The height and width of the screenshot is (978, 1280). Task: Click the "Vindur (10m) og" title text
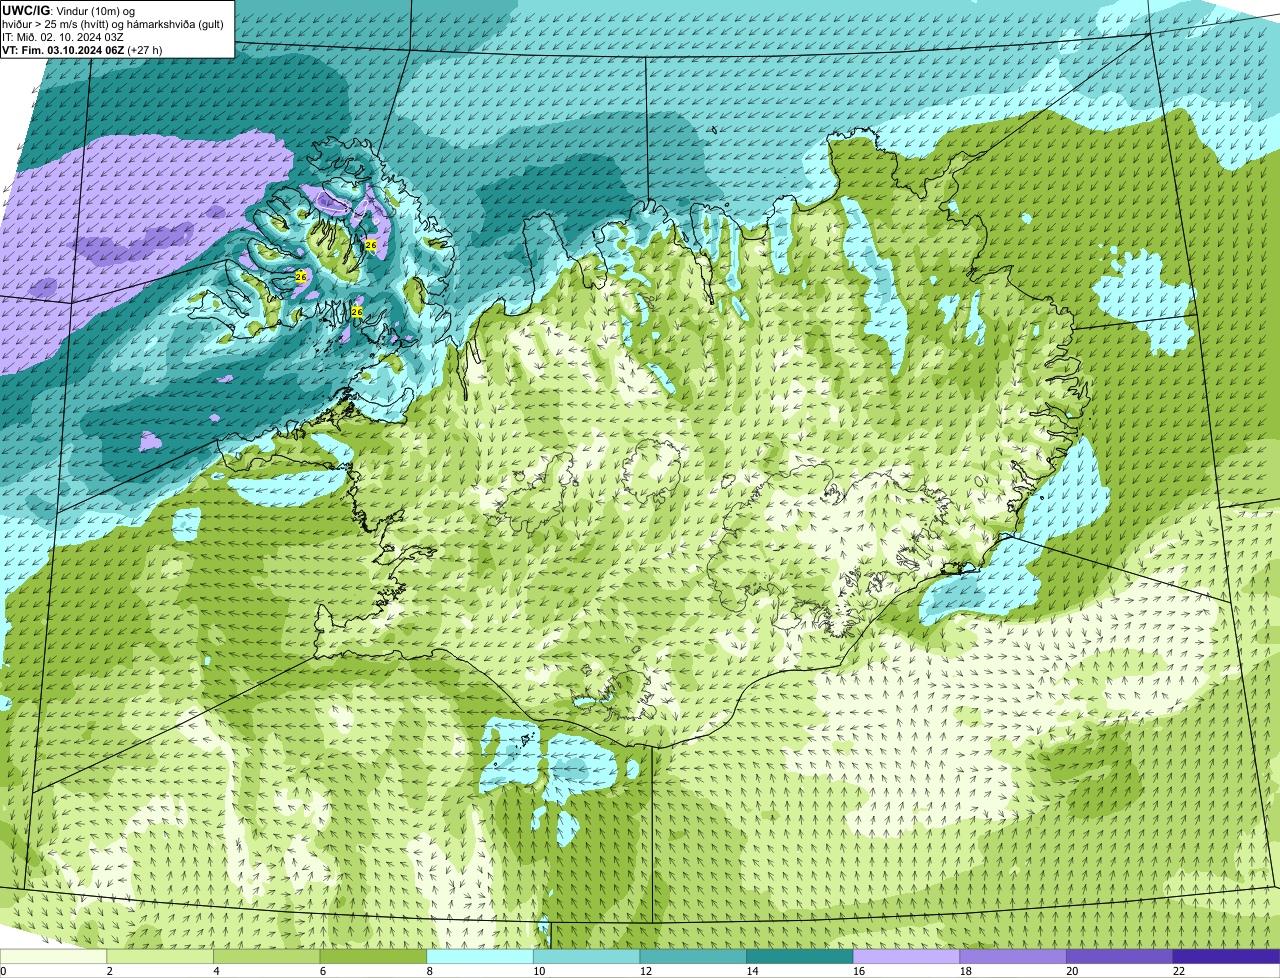97,11
